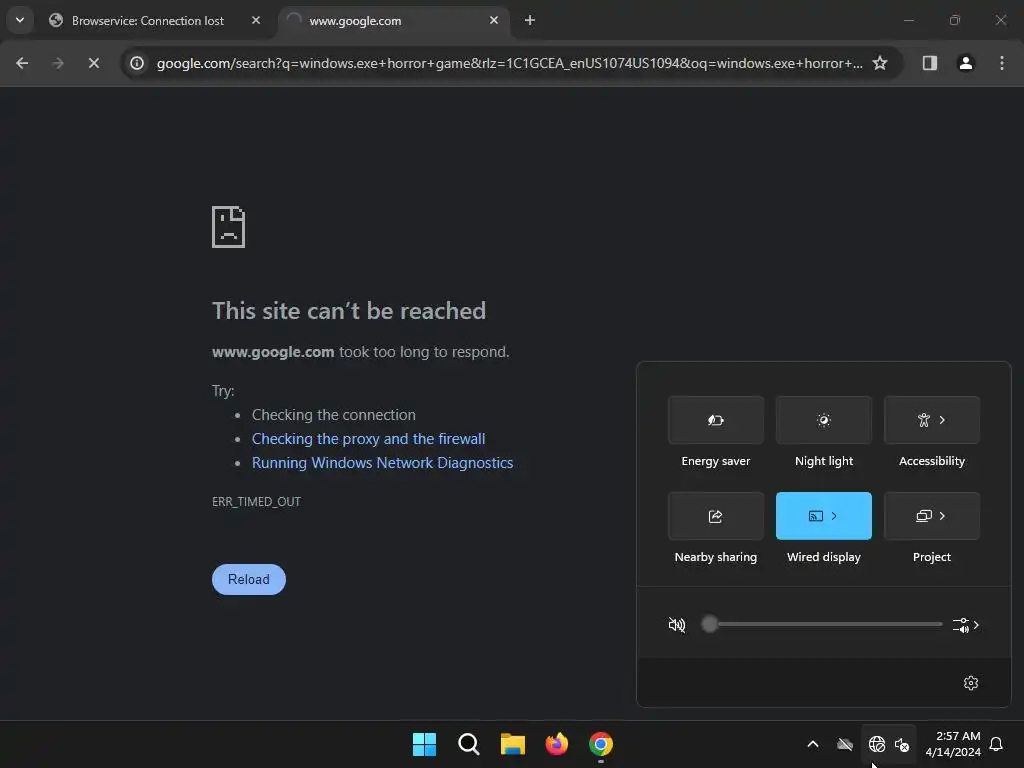Image resolution: width=1024 pixels, height=768 pixels.
Task: Adjust the volume slider handle
Action: [710, 624]
